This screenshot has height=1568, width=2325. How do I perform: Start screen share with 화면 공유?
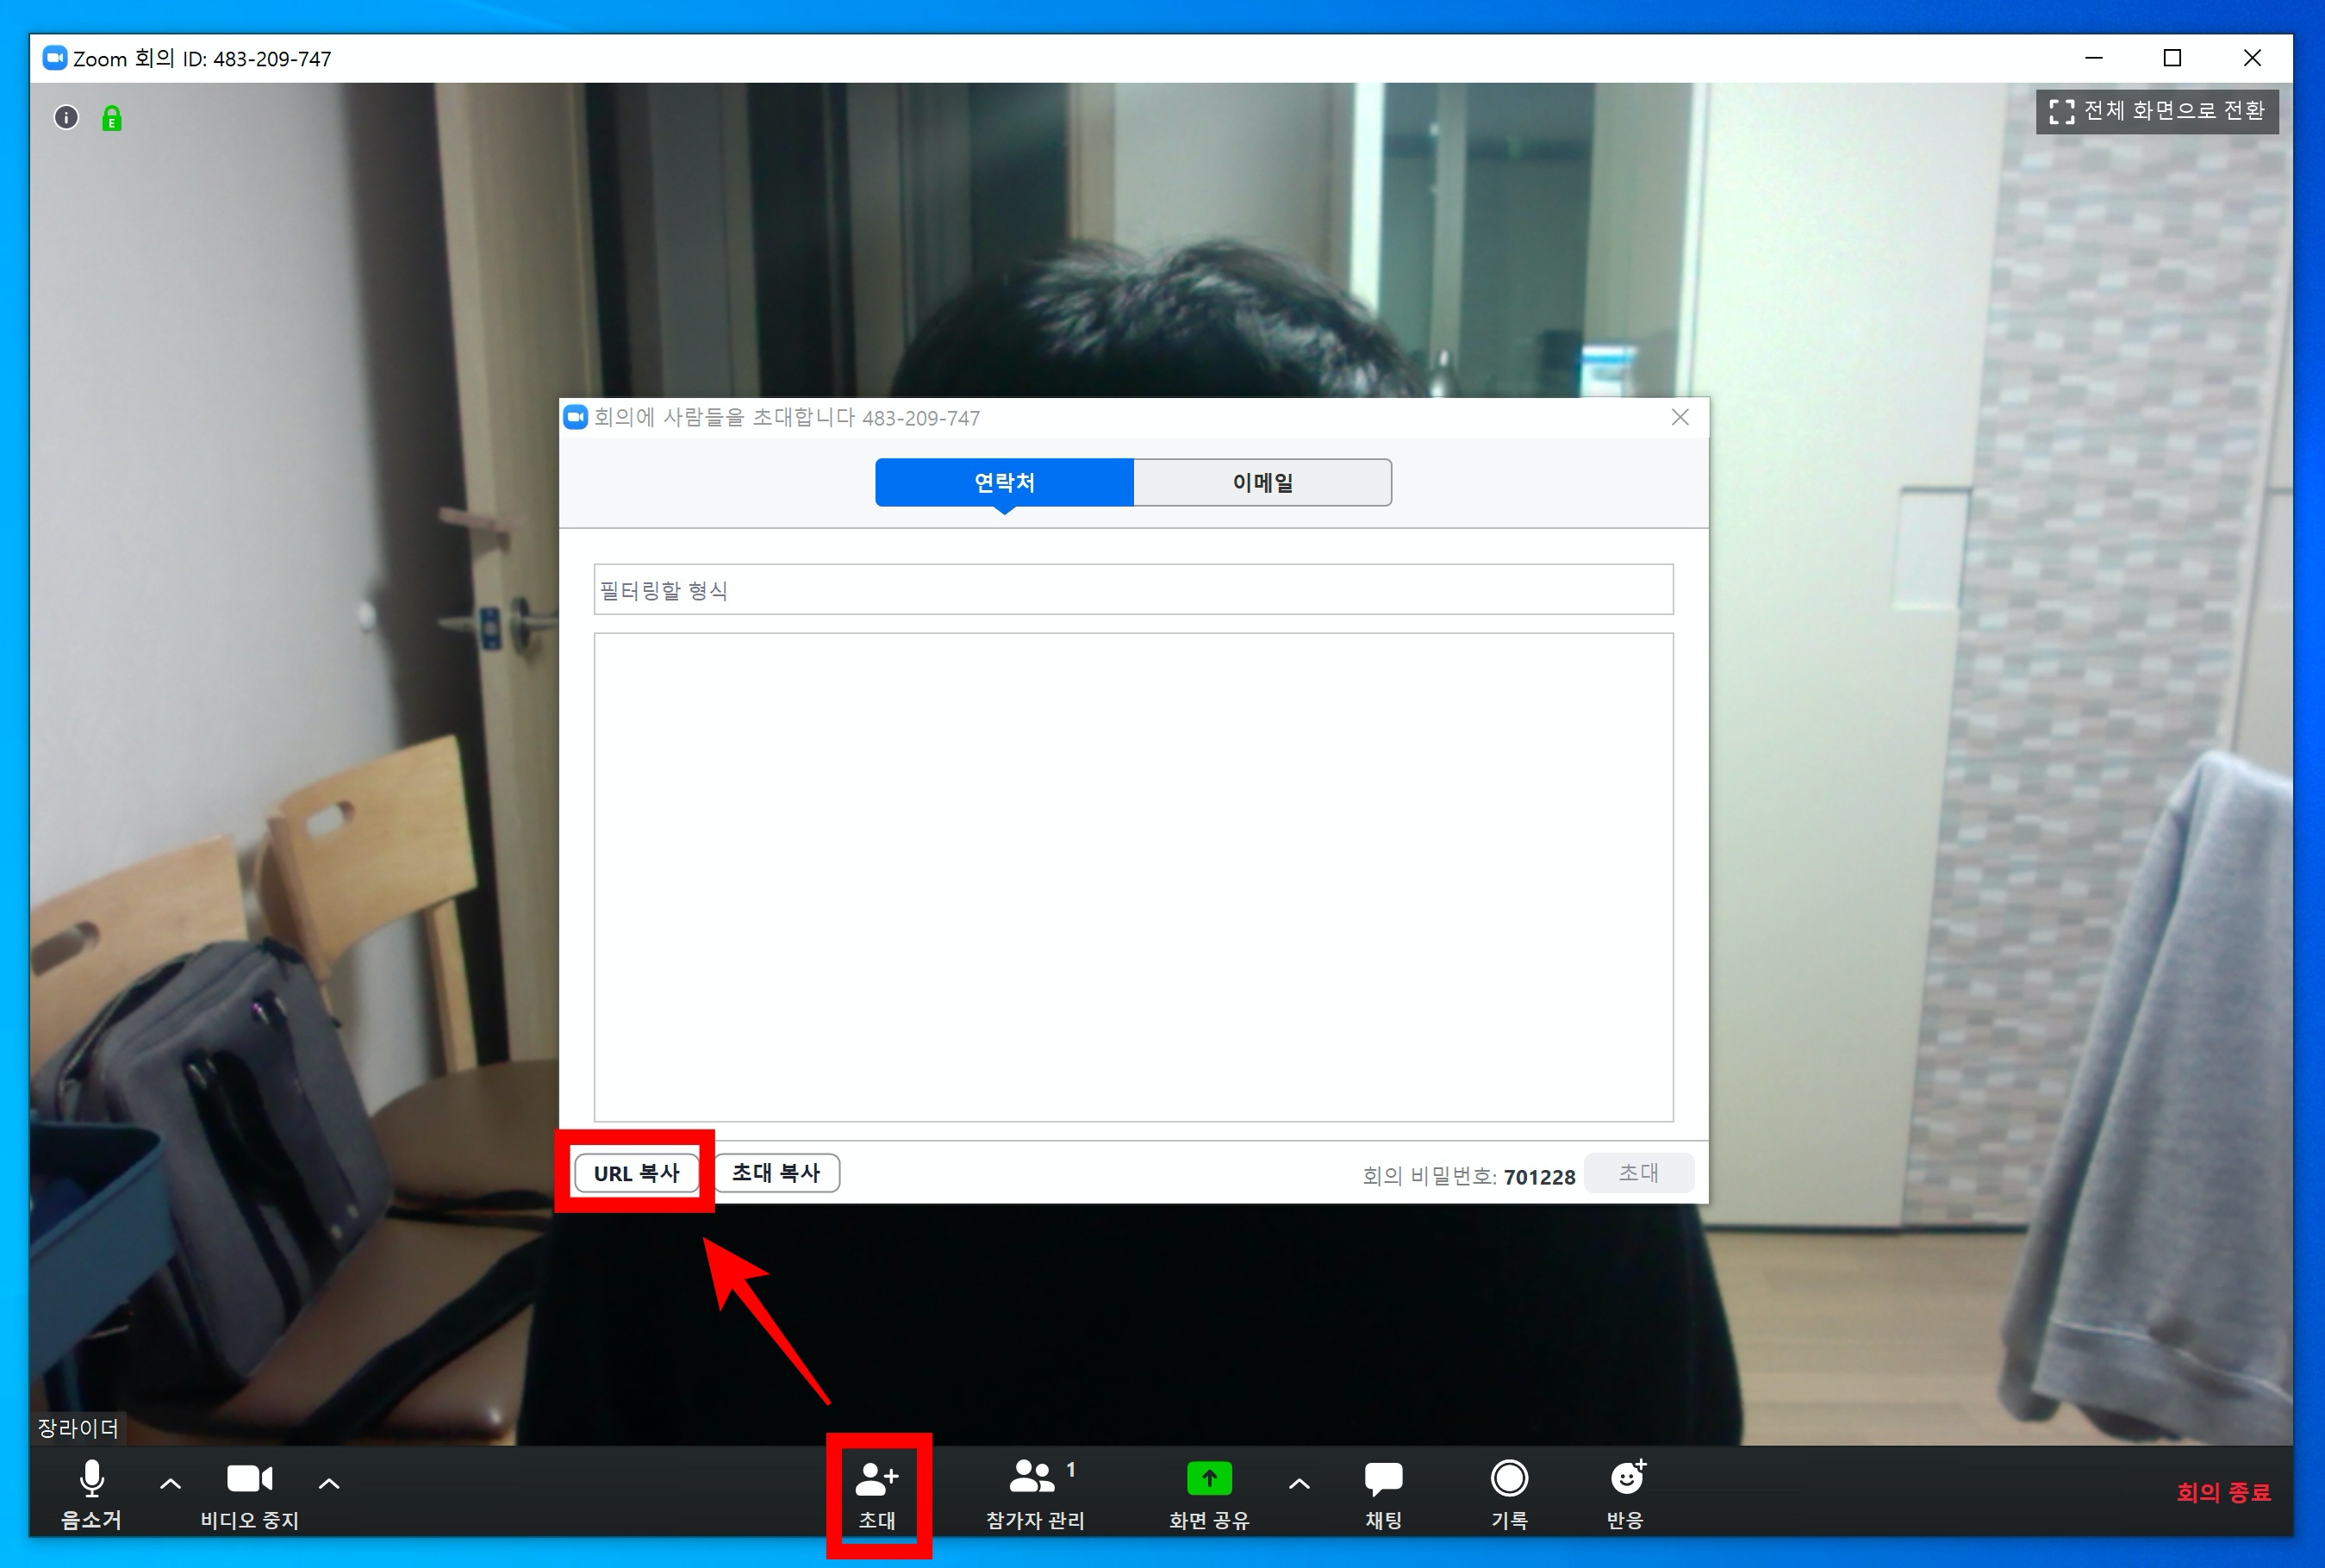(1208, 1480)
